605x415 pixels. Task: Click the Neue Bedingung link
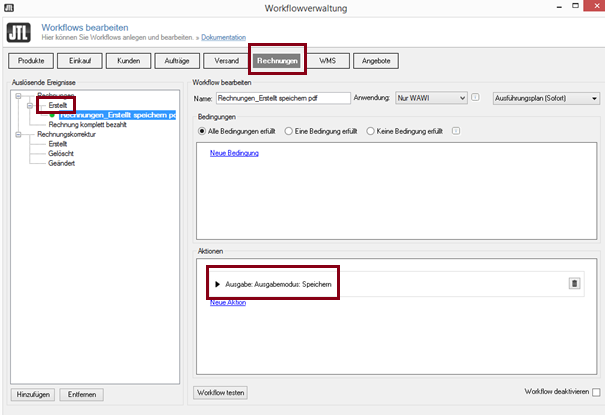click(234, 153)
